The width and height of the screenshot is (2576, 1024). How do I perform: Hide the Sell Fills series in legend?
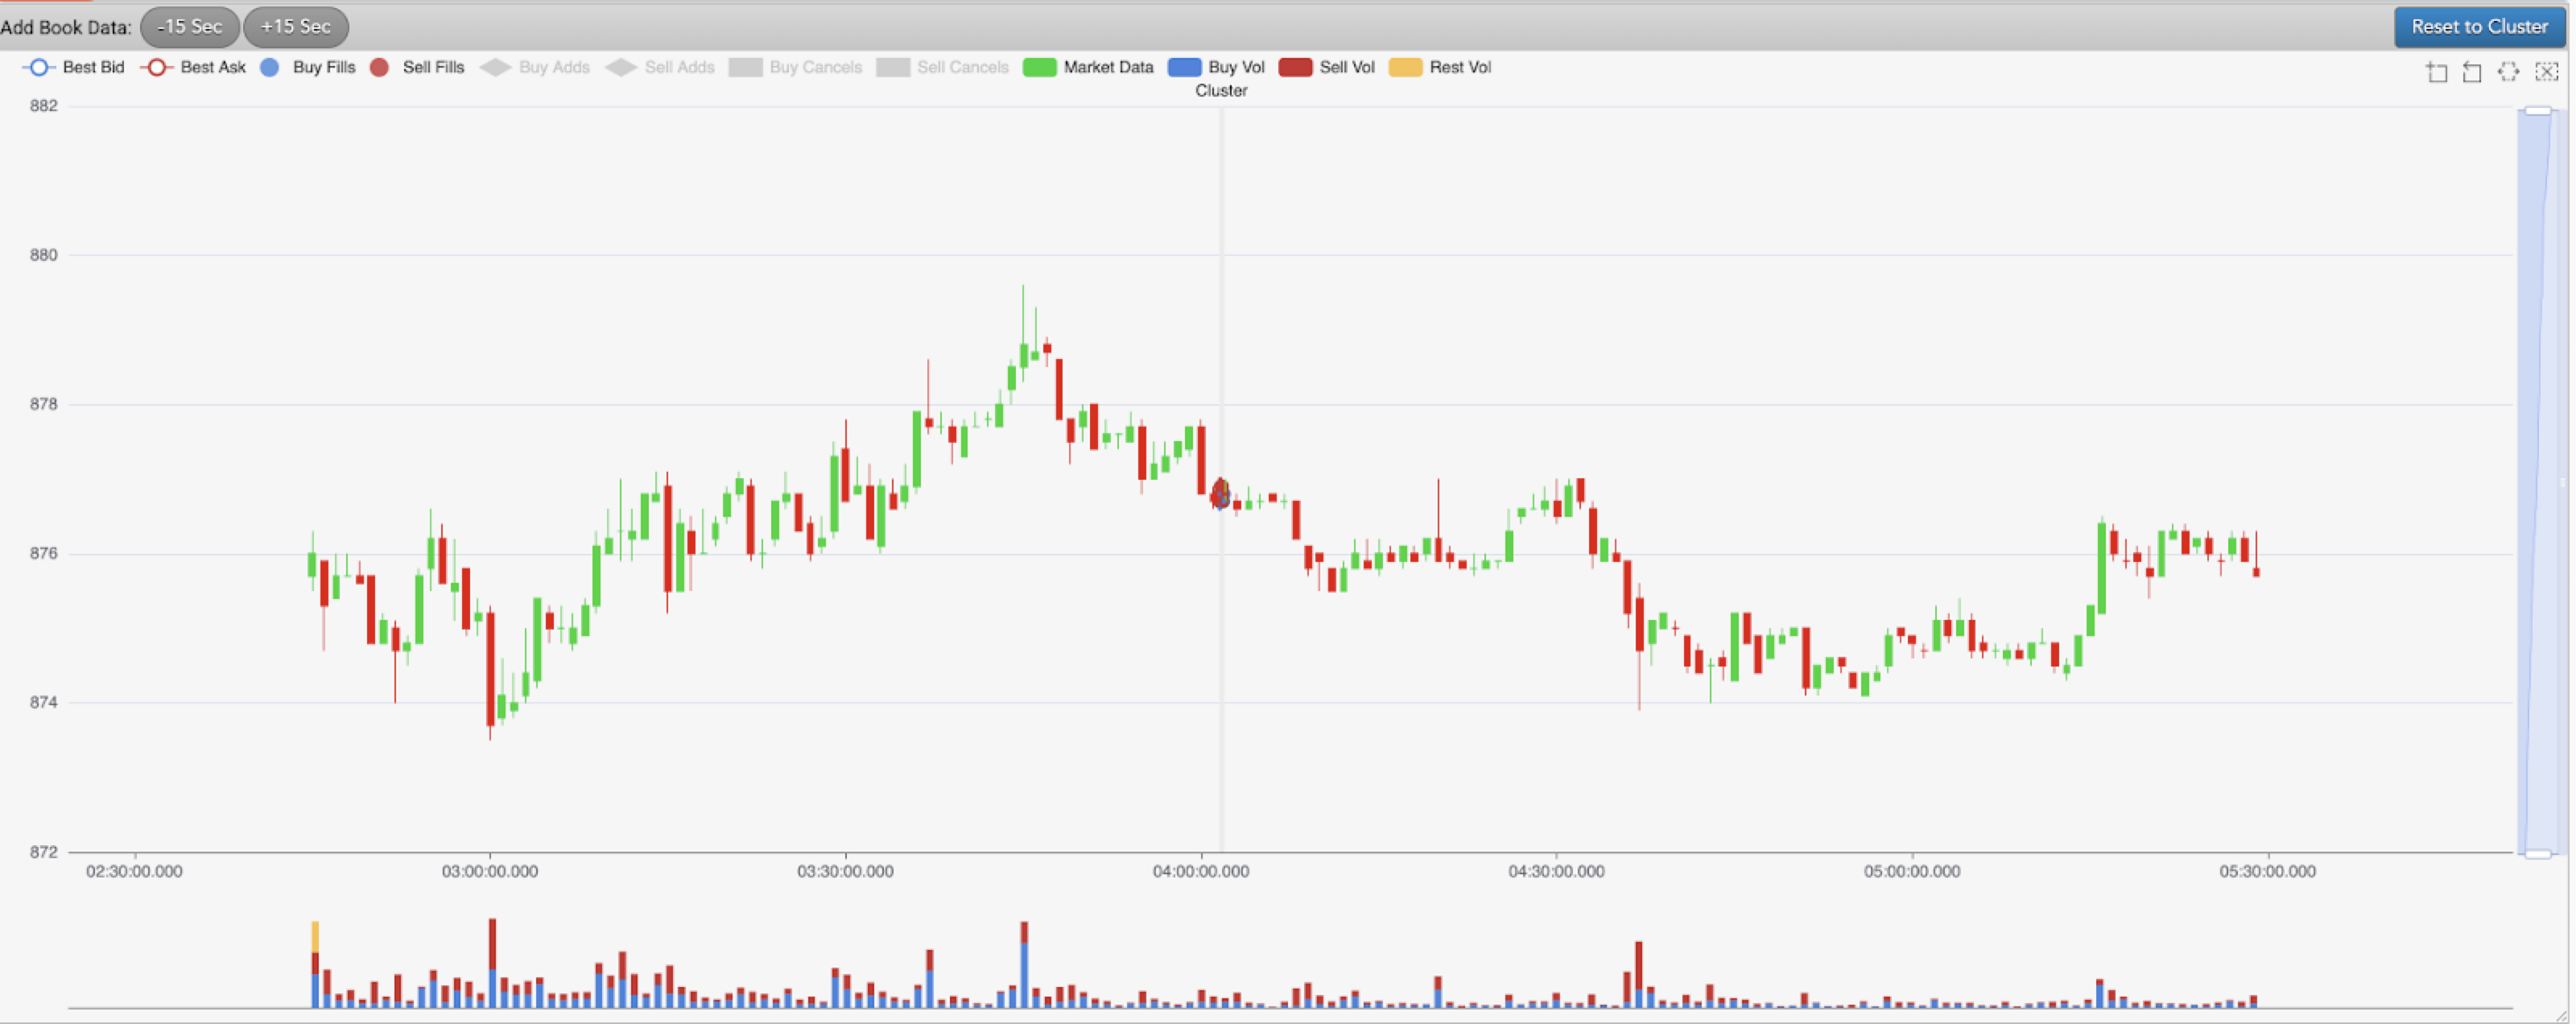click(x=418, y=67)
